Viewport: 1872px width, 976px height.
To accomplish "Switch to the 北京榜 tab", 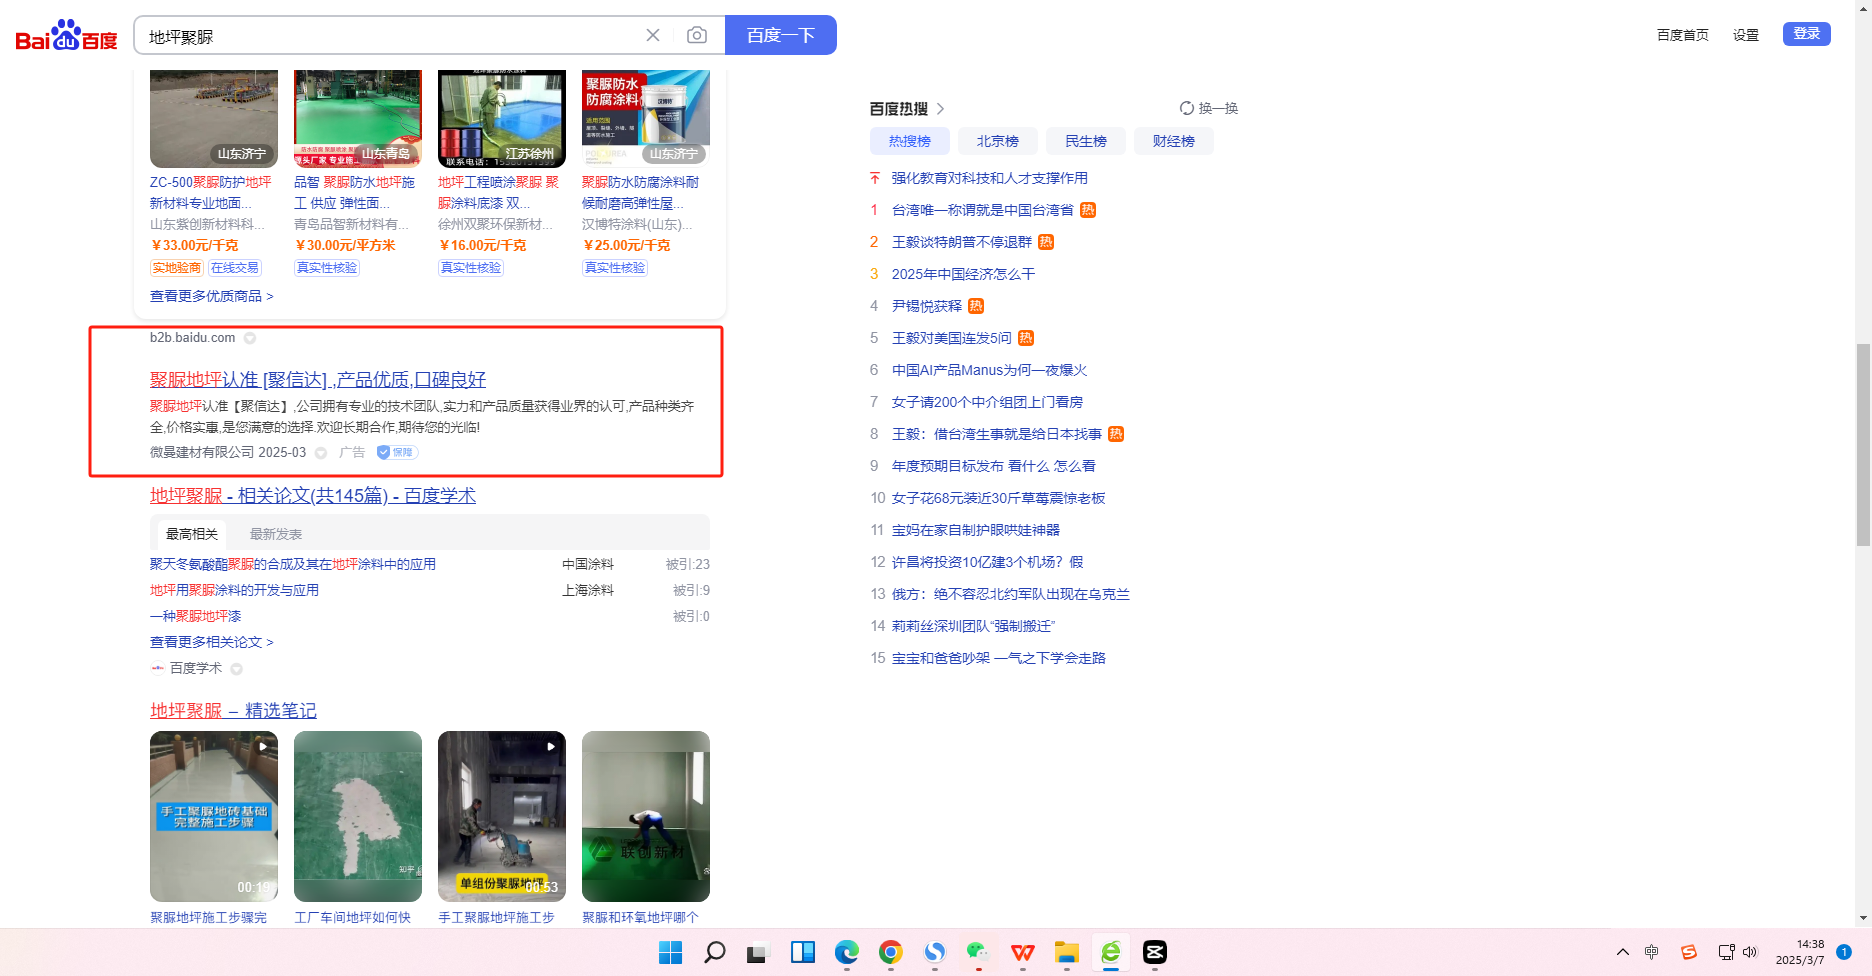I will pyautogui.click(x=997, y=141).
